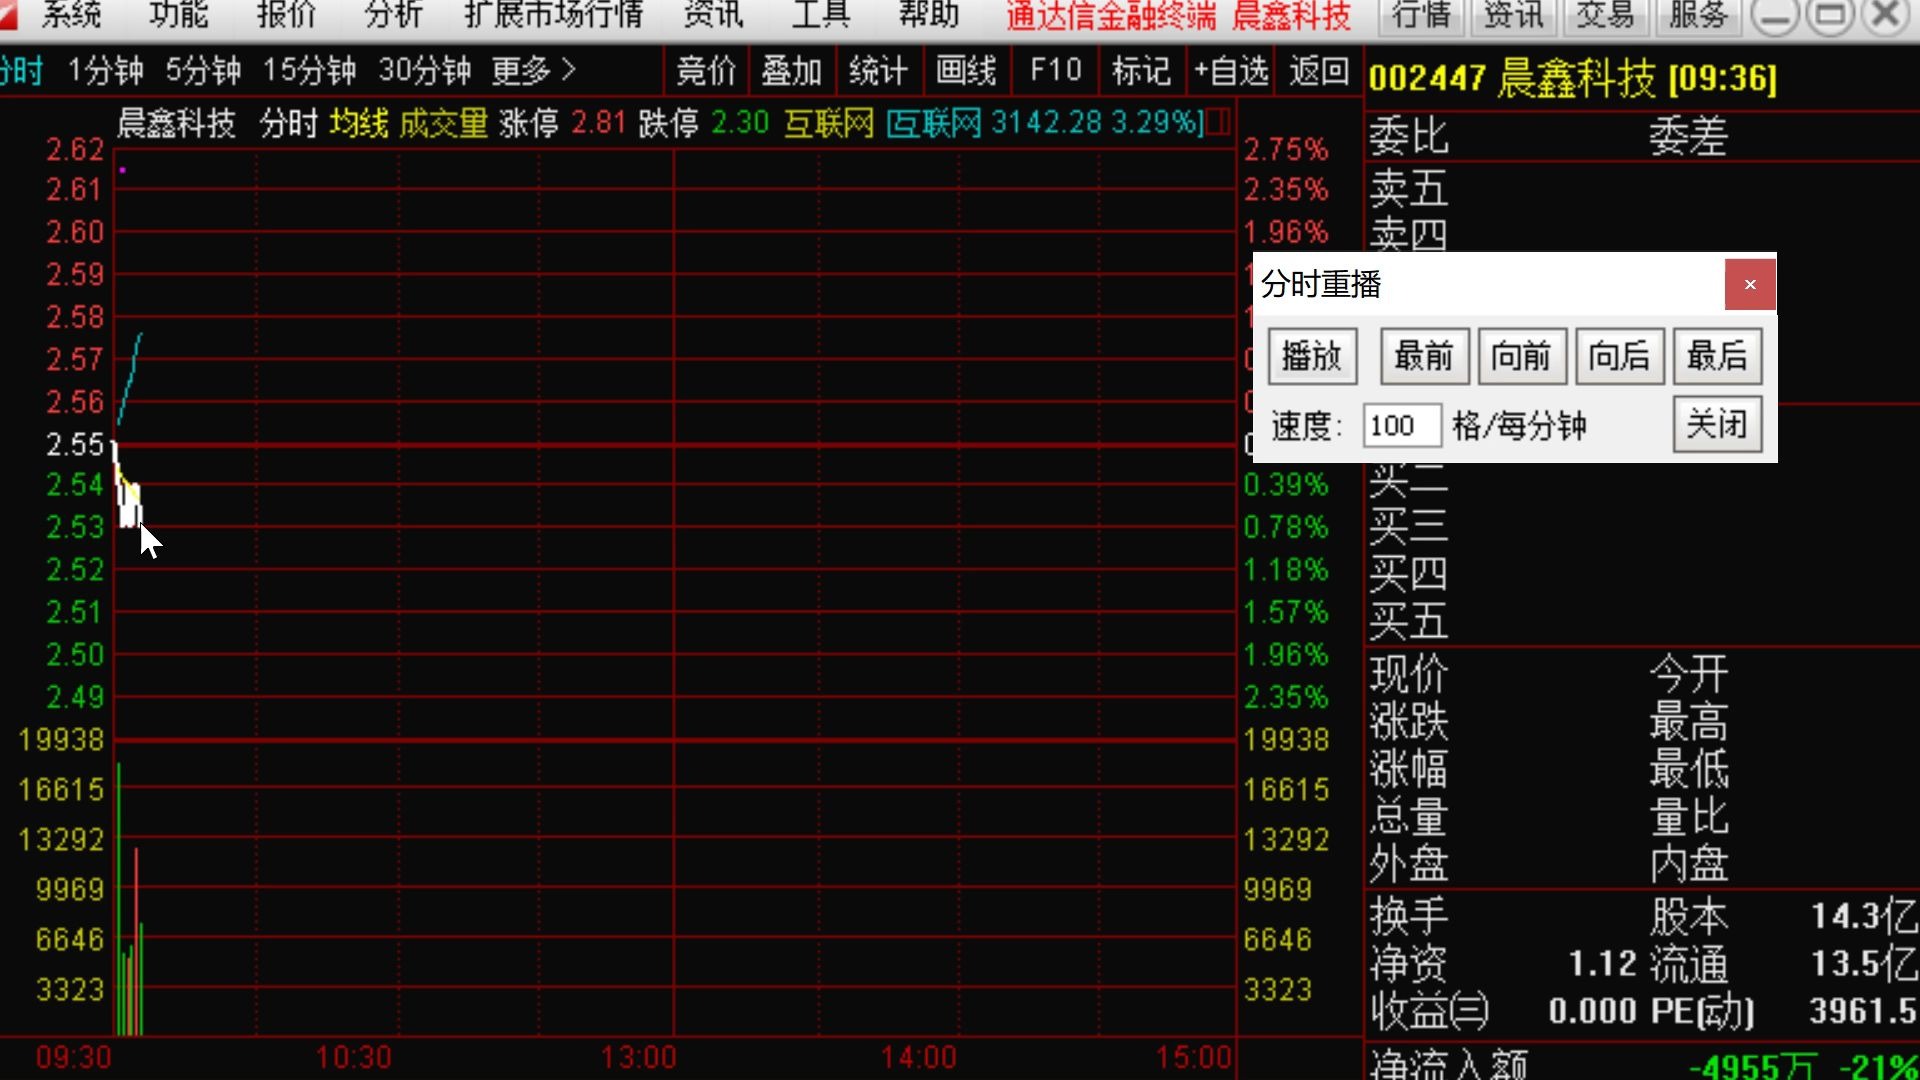Open the 工具 menu
Image resolution: width=1920 pixels, height=1080 pixels.
click(x=820, y=15)
